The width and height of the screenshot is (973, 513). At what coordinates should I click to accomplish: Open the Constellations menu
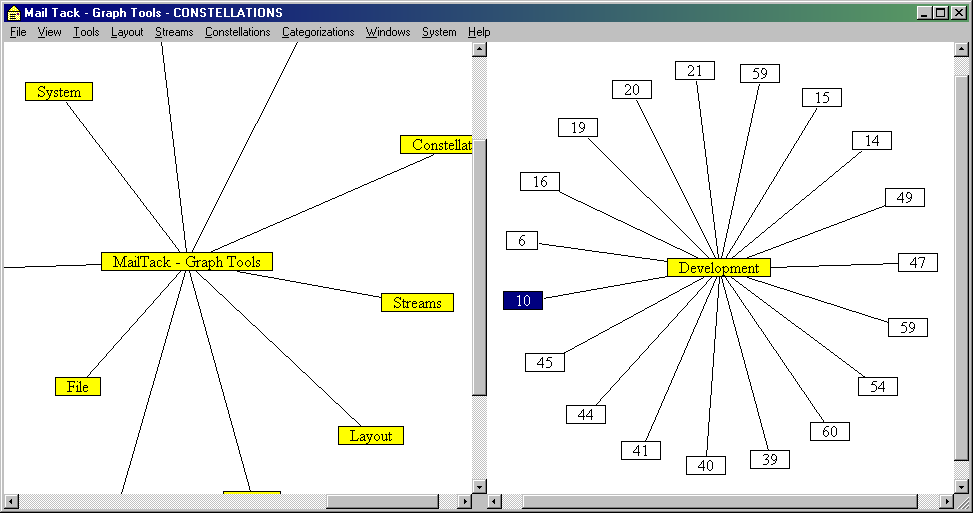[237, 32]
